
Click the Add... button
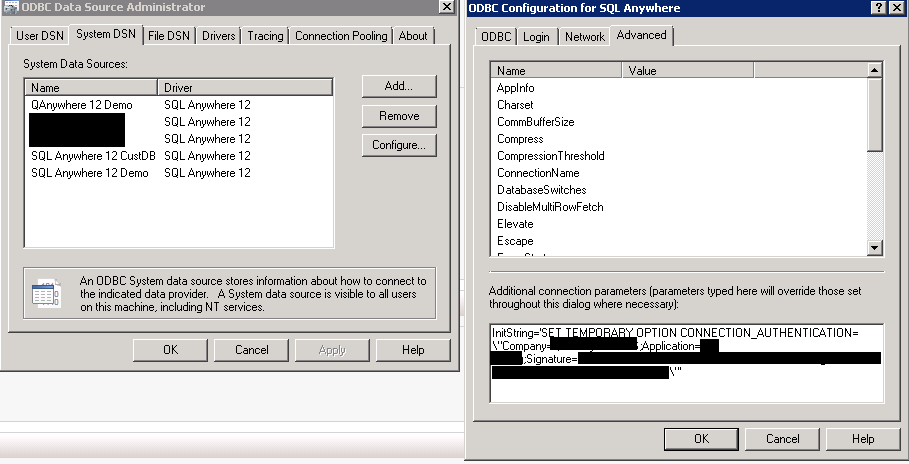point(399,86)
